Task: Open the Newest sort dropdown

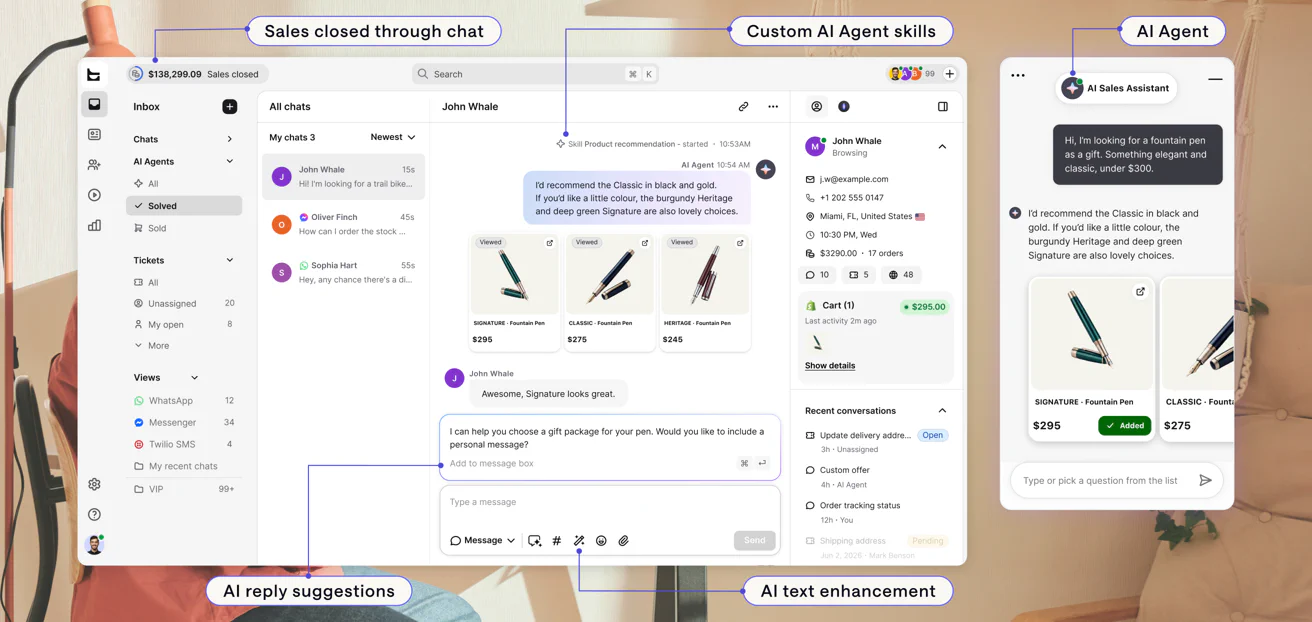Action: (393, 137)
